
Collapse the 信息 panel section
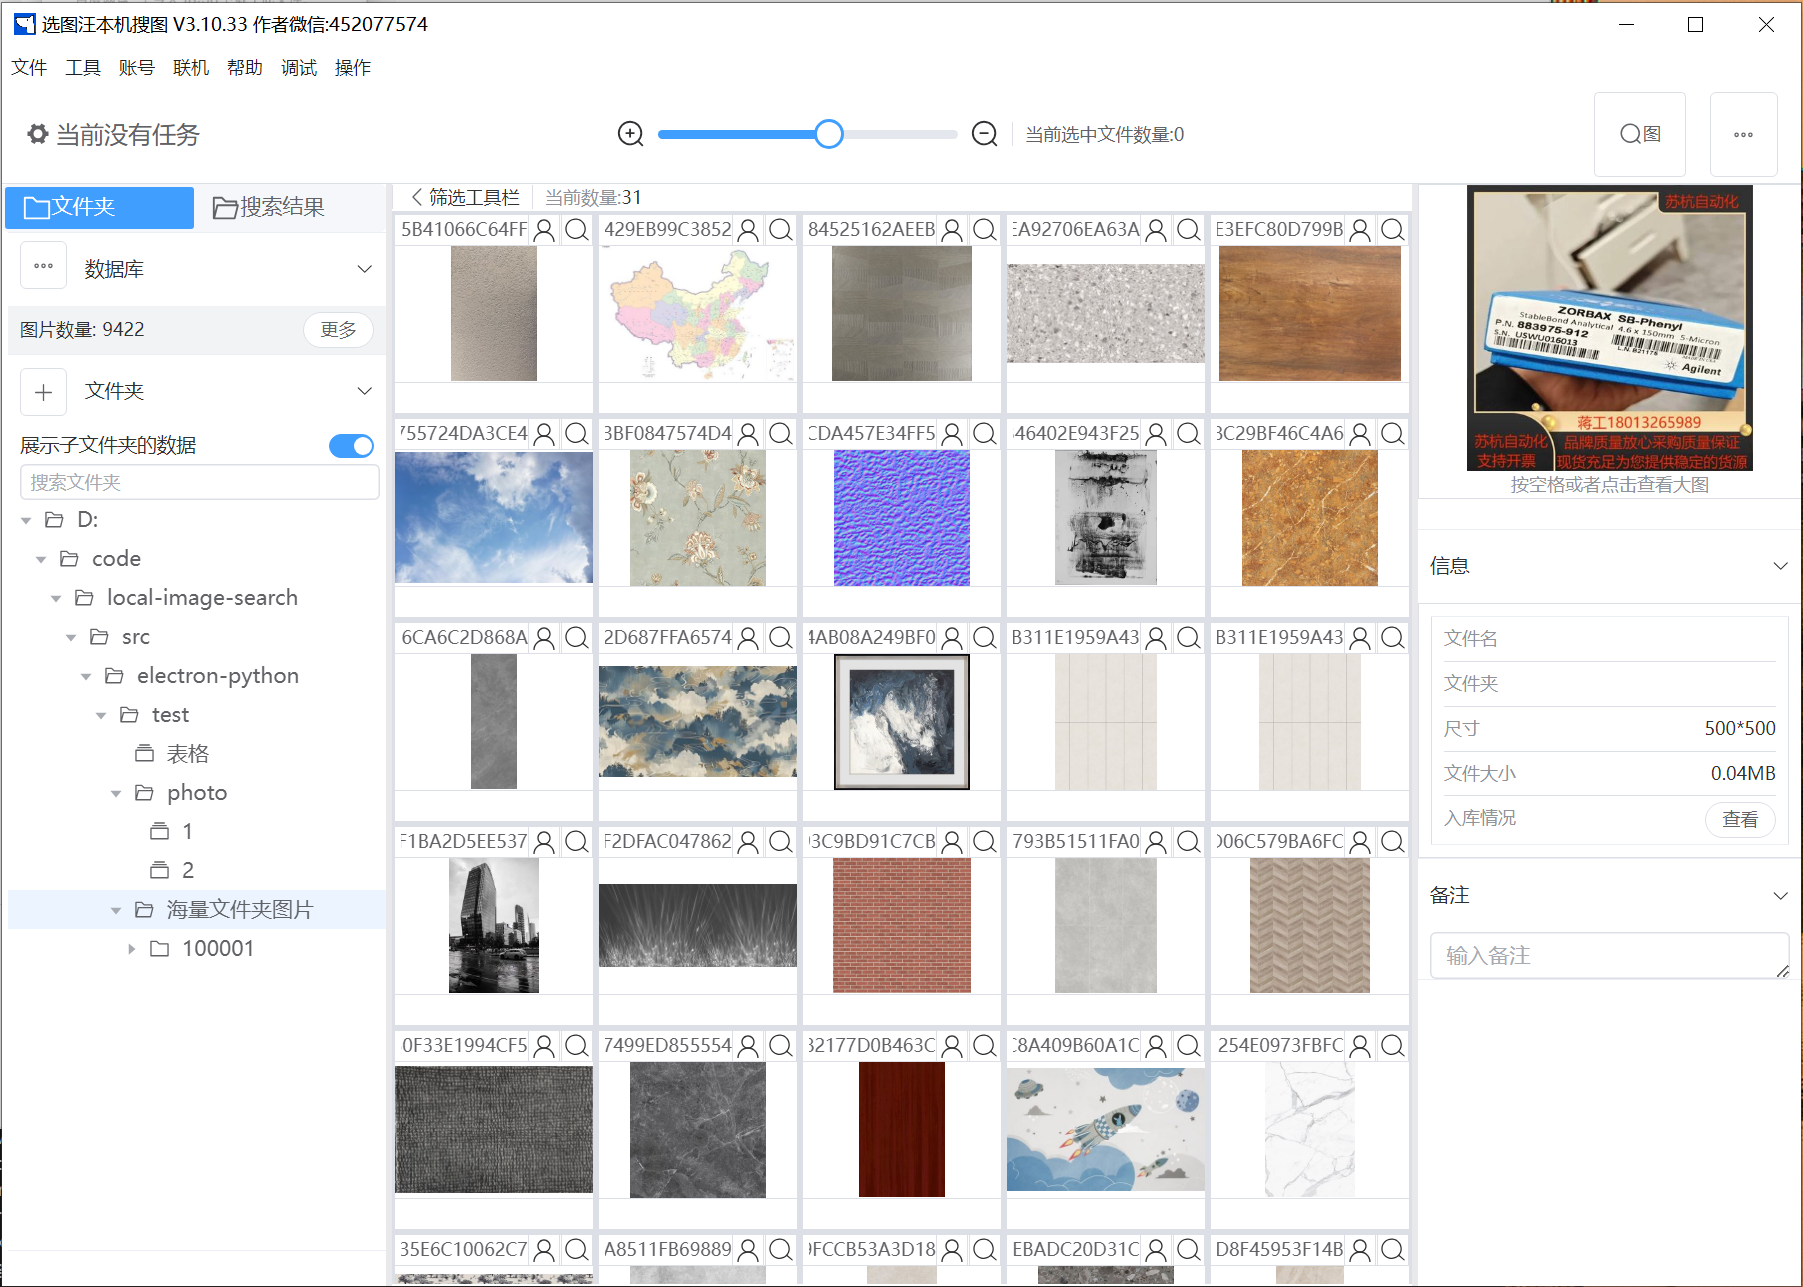(1780, 566)
